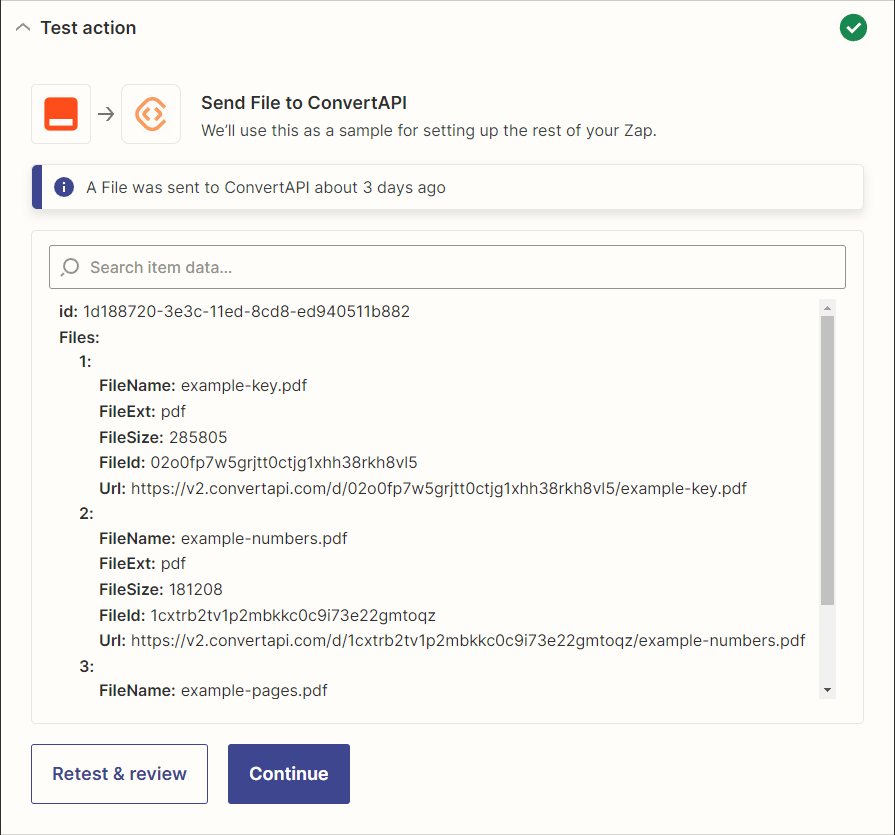This screenshot has height=835, width=895.
Task: Click the ConvertAPI app icon
Action: click(x=151, y=114)
